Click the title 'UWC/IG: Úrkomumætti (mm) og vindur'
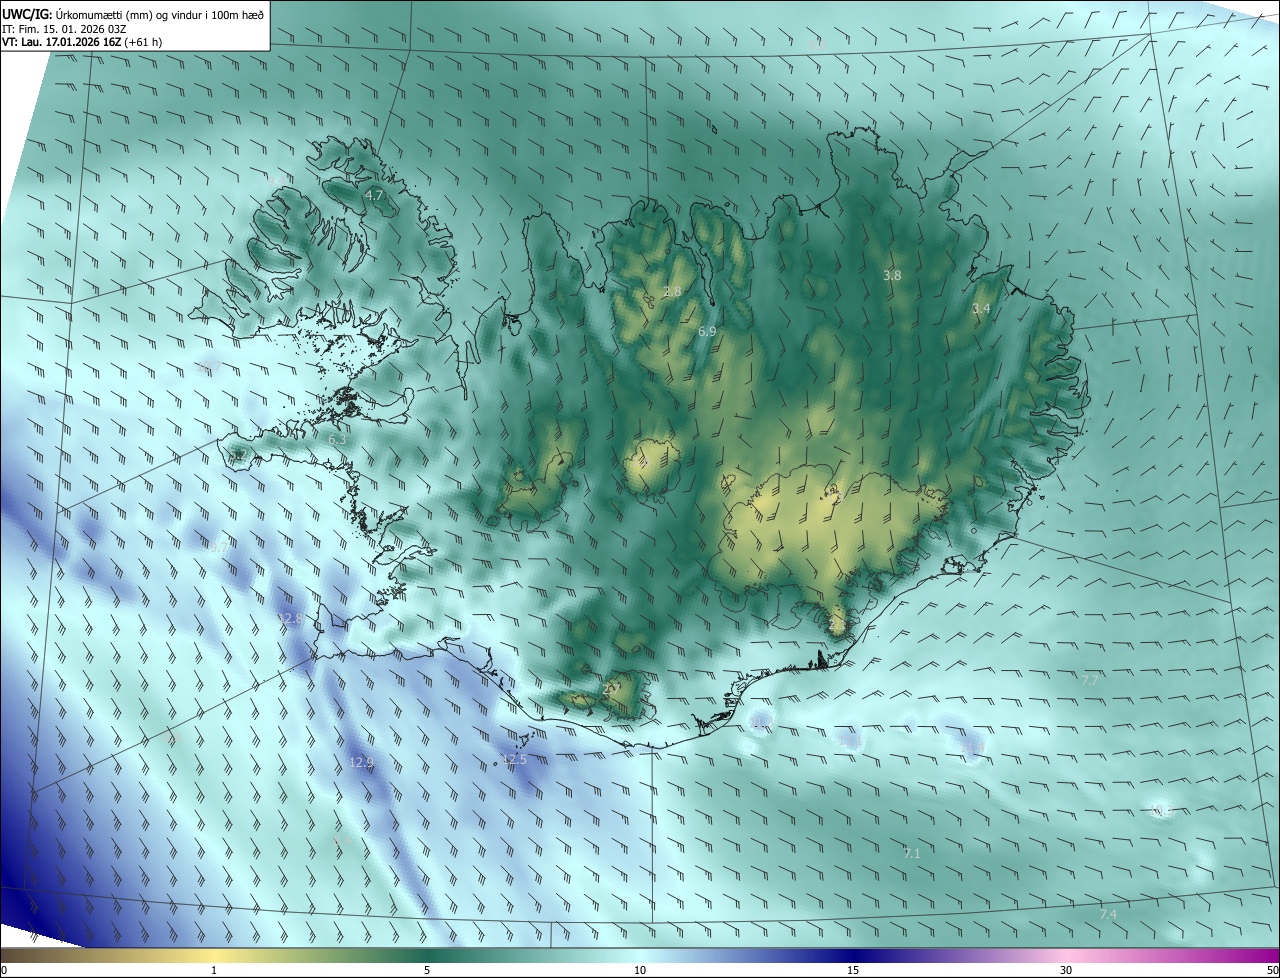The width and height of the screenshot is (1280, 978). tap(133, 14)
